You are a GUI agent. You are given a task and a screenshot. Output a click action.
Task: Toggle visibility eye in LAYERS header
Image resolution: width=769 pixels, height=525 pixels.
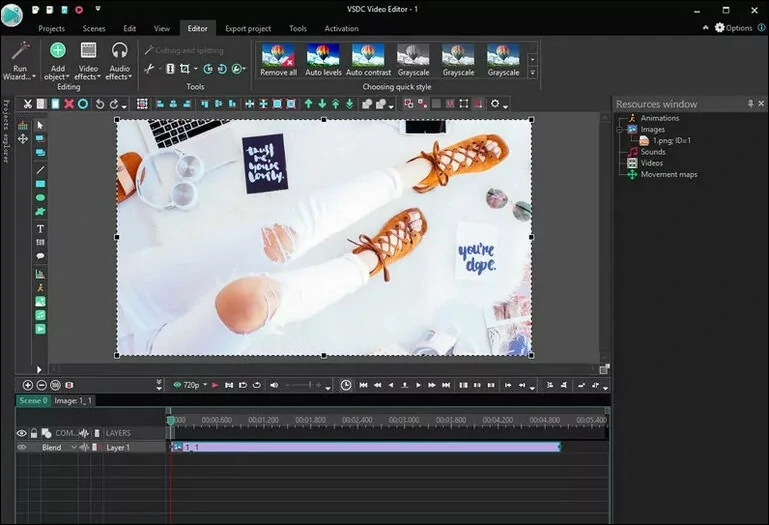(22, 433)
